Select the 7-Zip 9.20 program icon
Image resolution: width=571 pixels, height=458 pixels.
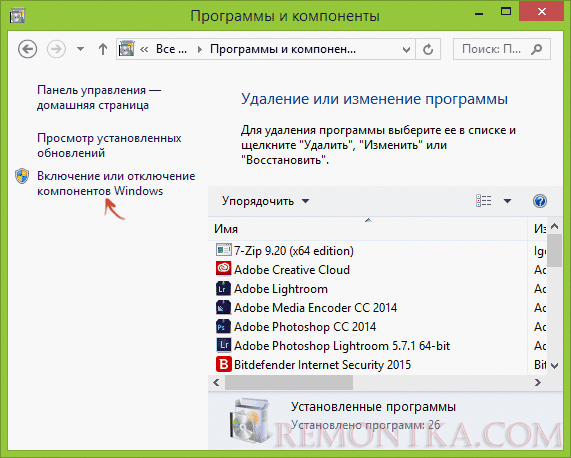[223, 250]
